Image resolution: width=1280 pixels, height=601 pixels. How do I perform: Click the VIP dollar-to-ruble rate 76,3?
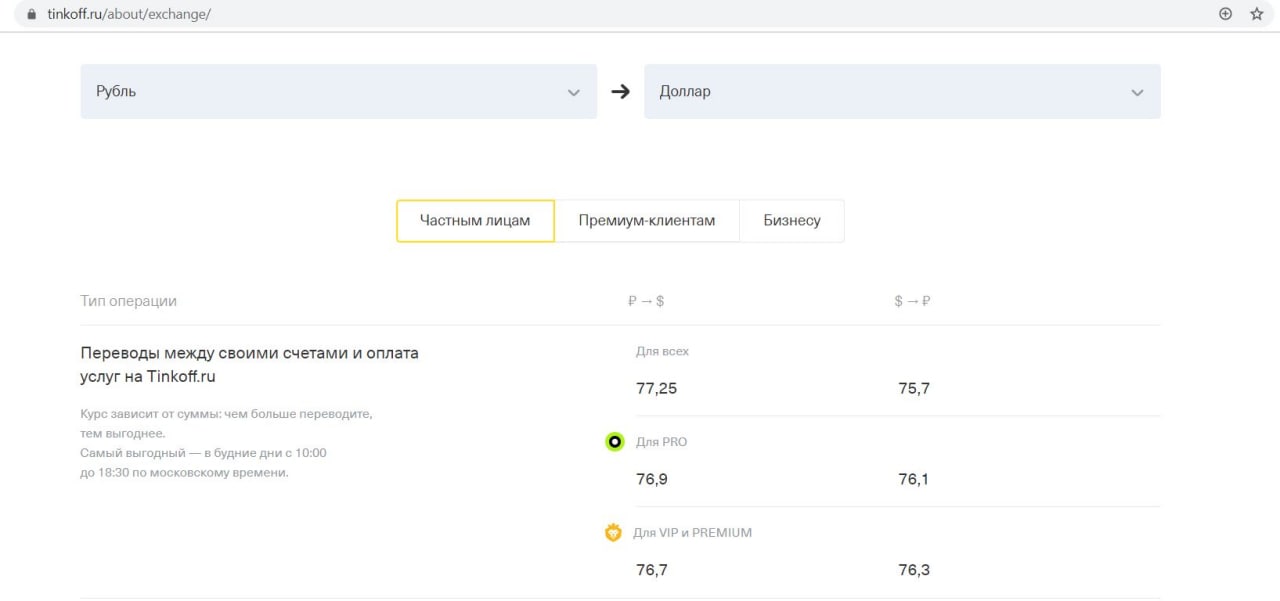pos(914,570)
